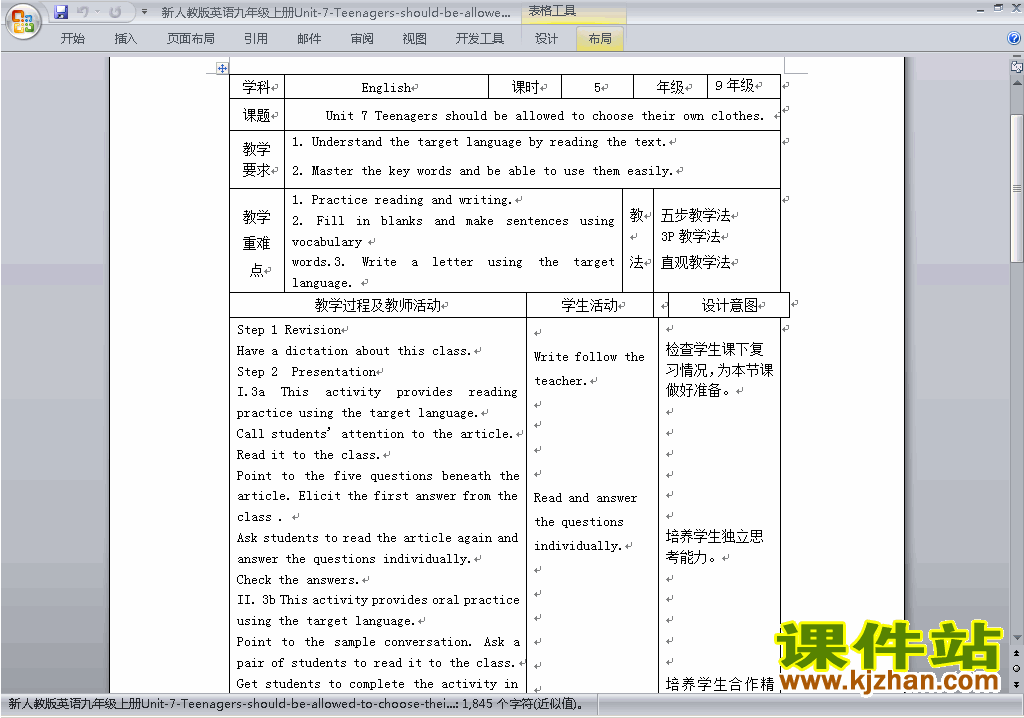
Task: Click the vertical scrollbar down arrow
Action: click(x=1016, y=638)
